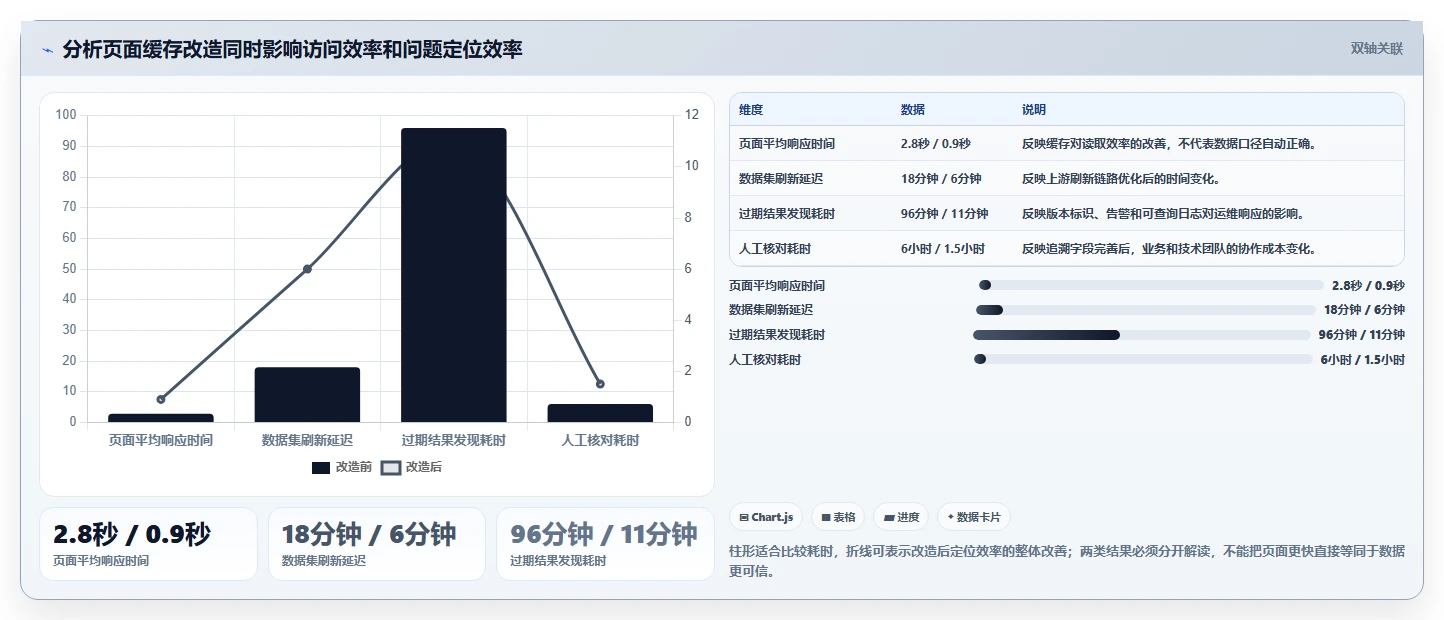Select the Chart.js tag

[x=766, y=517]
